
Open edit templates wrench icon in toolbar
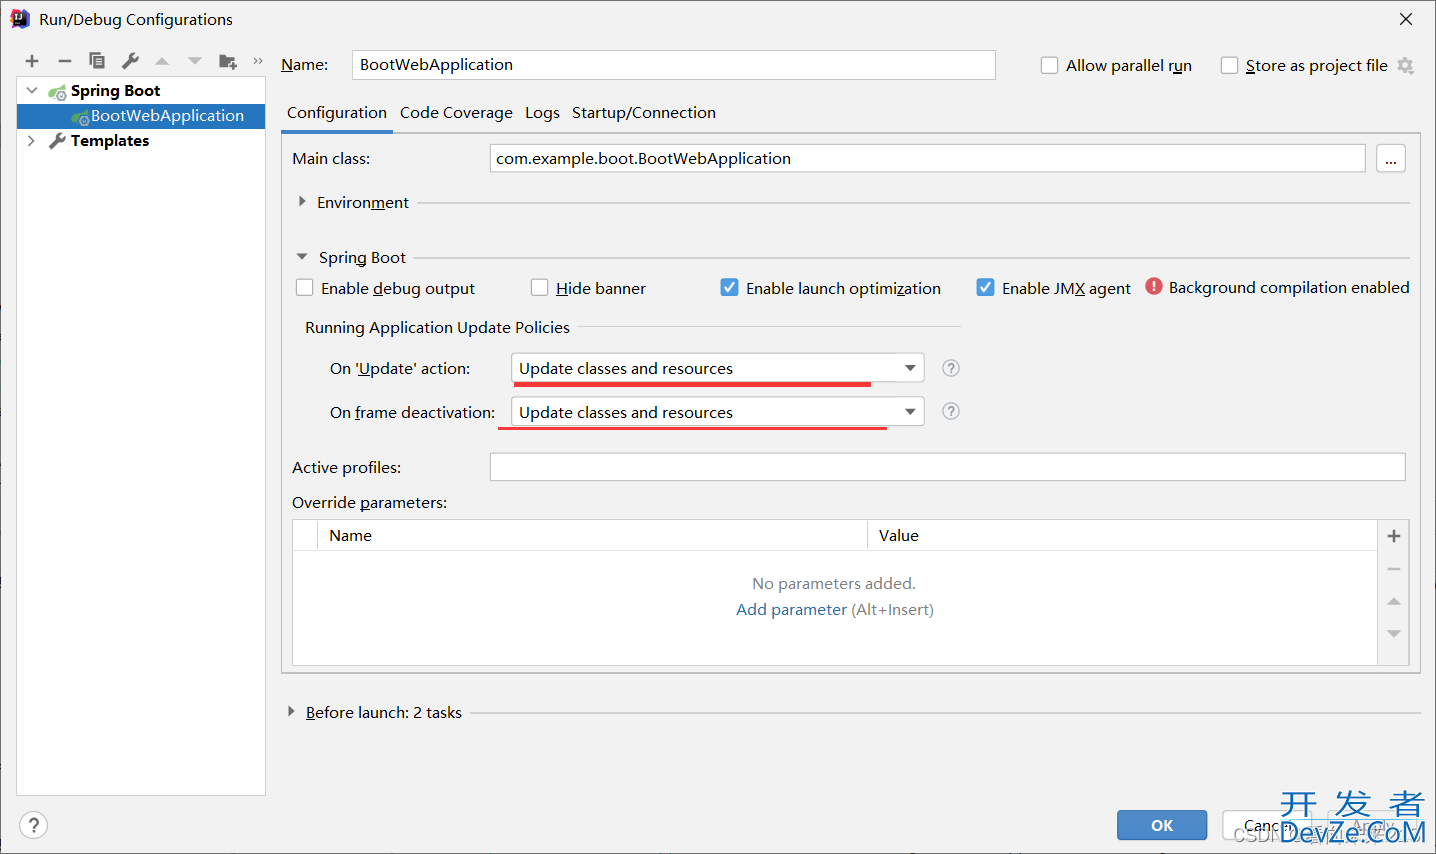point(130,61)
